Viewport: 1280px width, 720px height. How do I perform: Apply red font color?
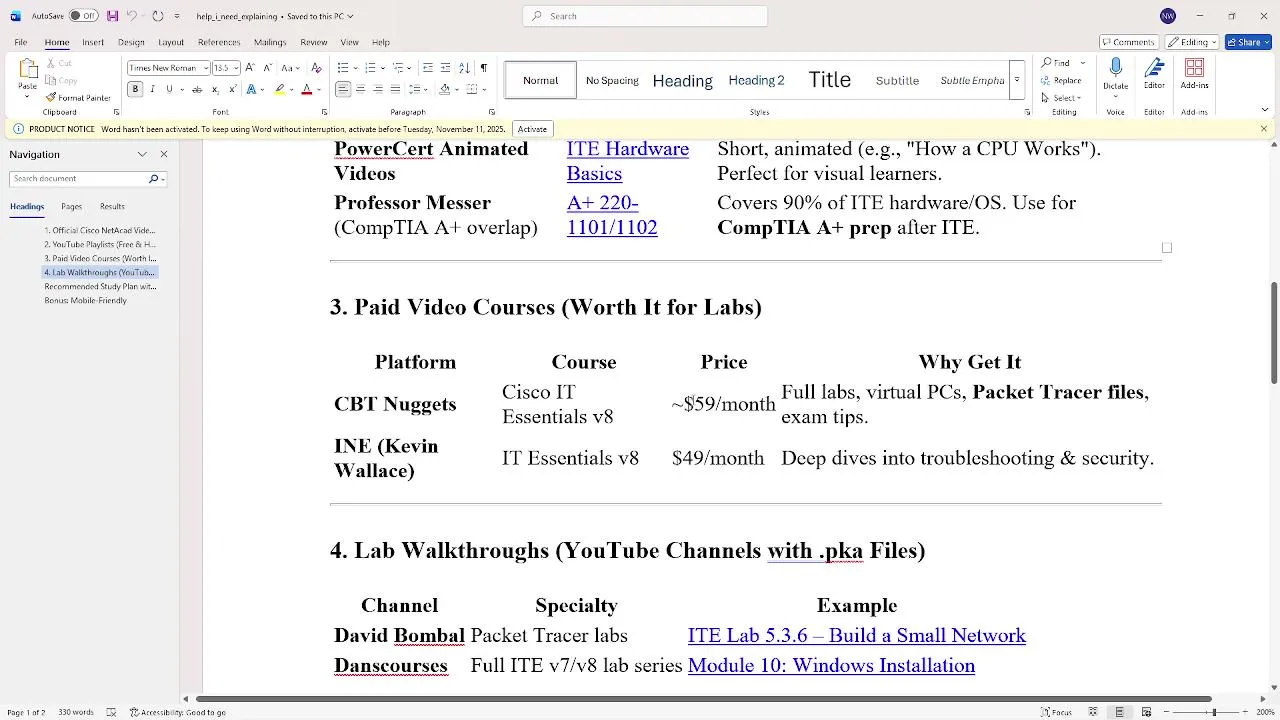307,89
